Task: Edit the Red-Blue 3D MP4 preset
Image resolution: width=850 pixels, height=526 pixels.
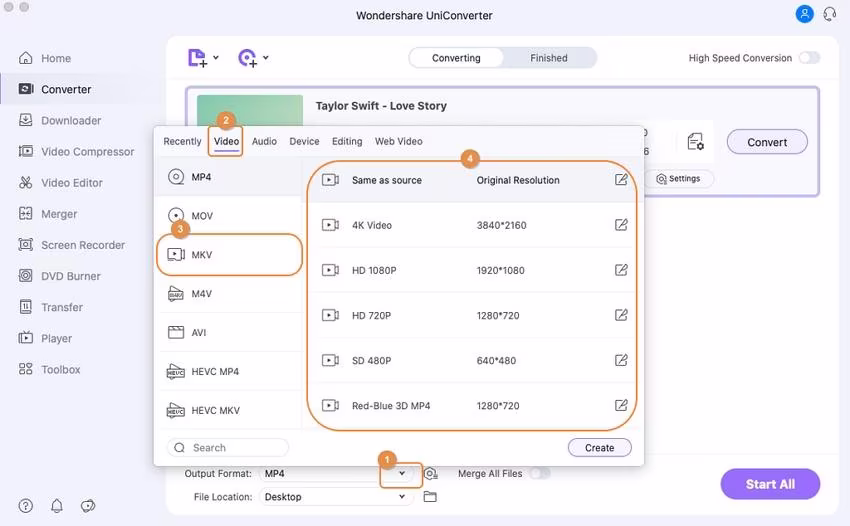Action: (x=621, y=405)
